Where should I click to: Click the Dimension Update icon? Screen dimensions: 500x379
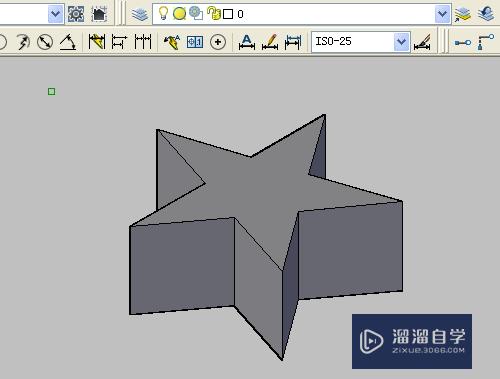(x=293, y=42)
